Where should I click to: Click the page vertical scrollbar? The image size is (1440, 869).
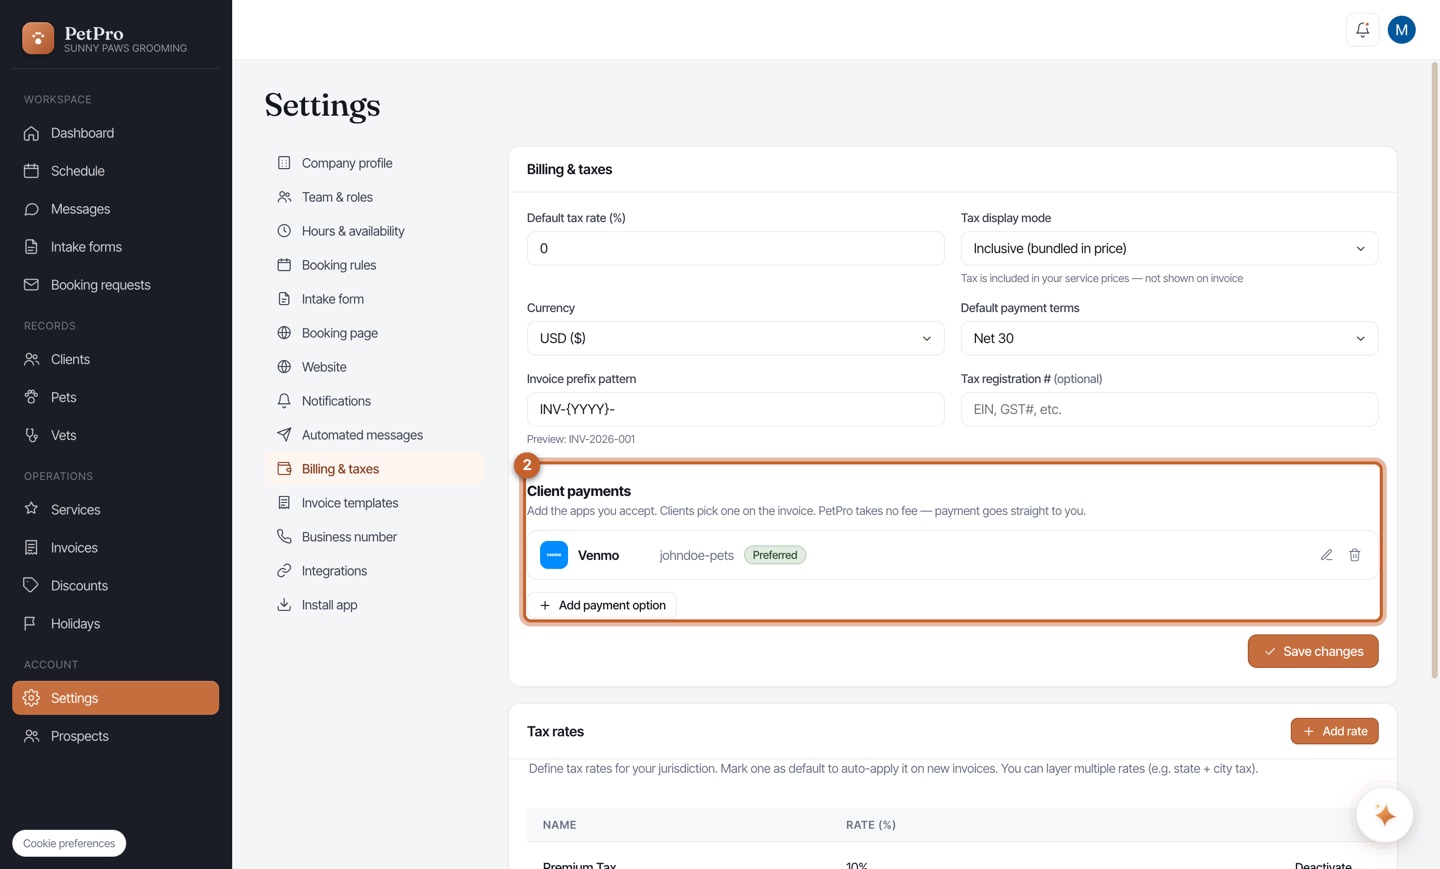(1434, 370)
